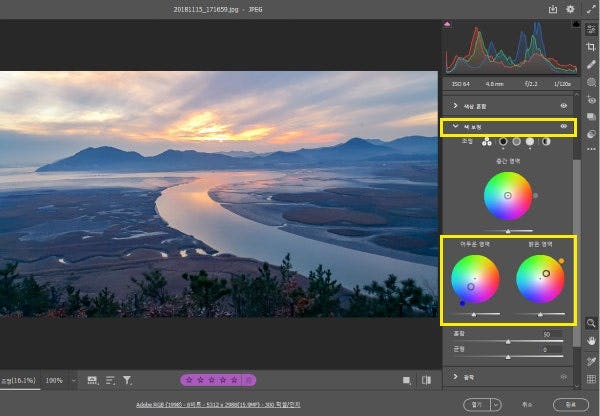600x416 pixels.
Task: Expand the bottom collapsed panel chevron
Action: [455, 377]
